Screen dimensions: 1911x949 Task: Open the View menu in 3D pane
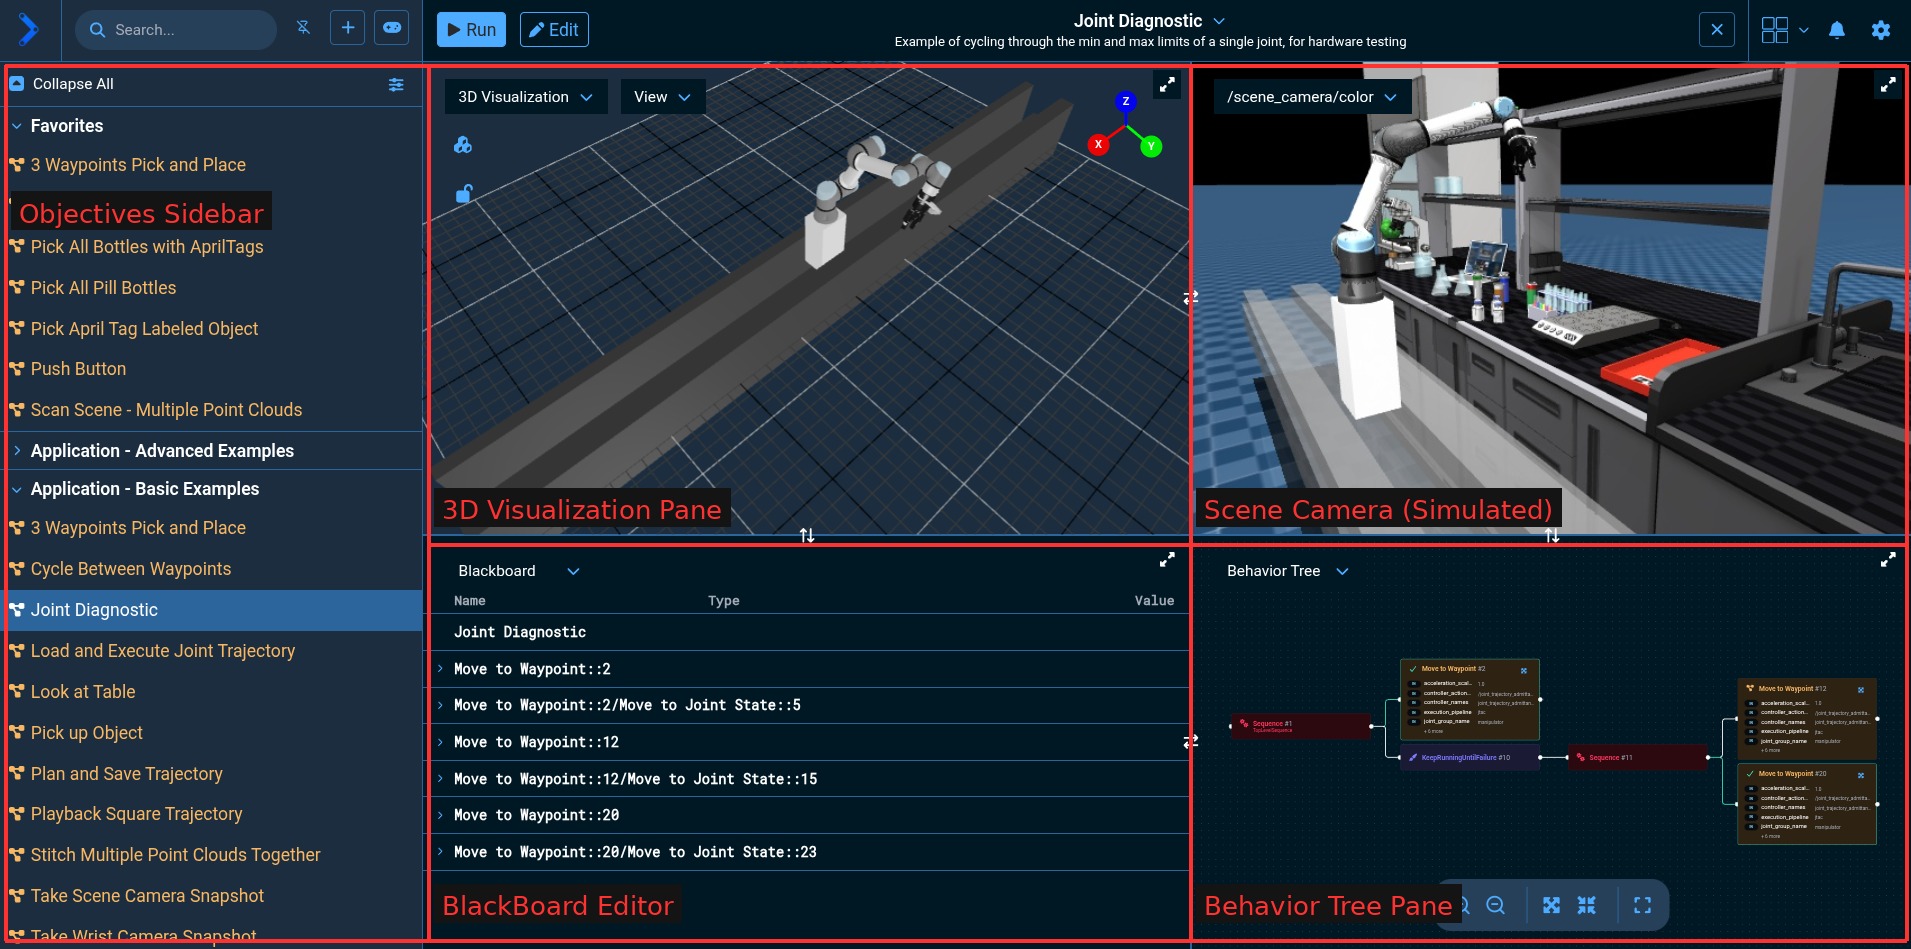[x=662, y=97]
